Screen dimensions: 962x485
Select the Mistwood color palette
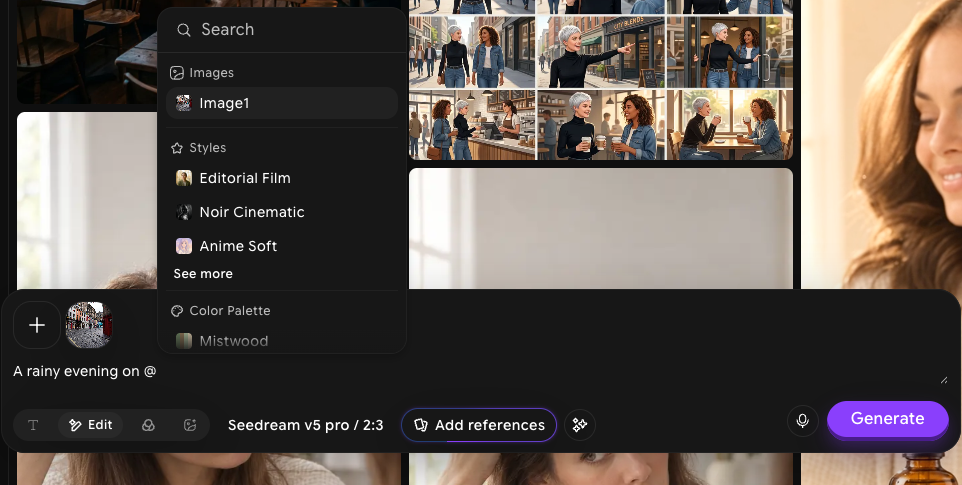point(282,341)
